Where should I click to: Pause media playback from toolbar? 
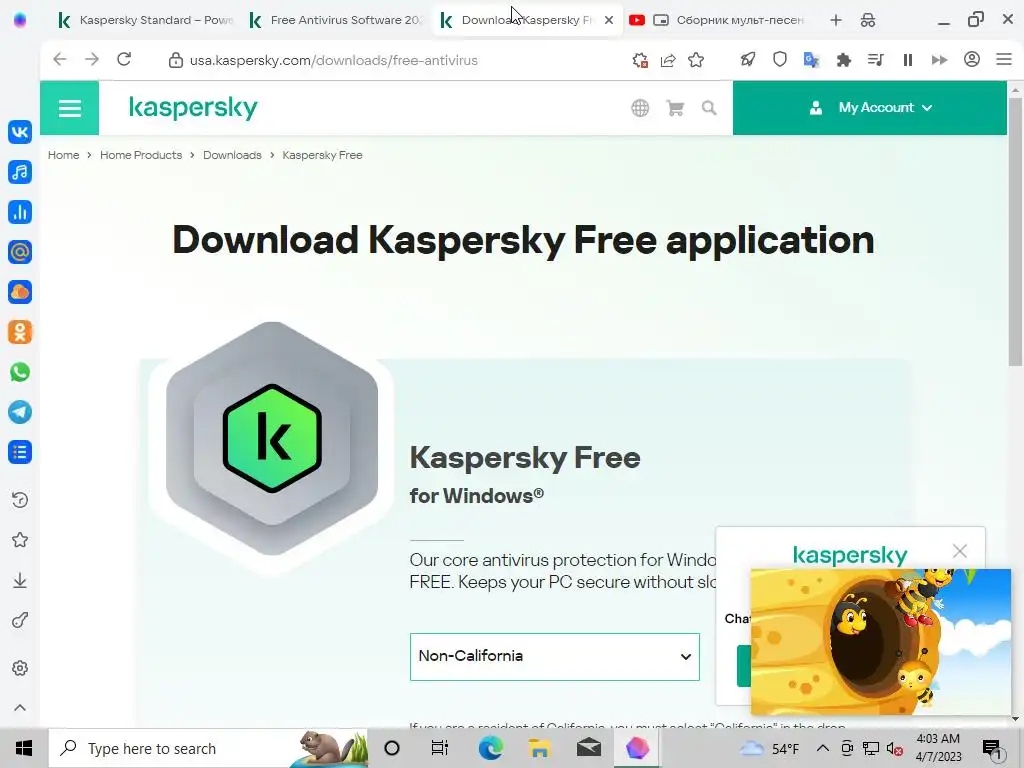click(x=908, y=60)
